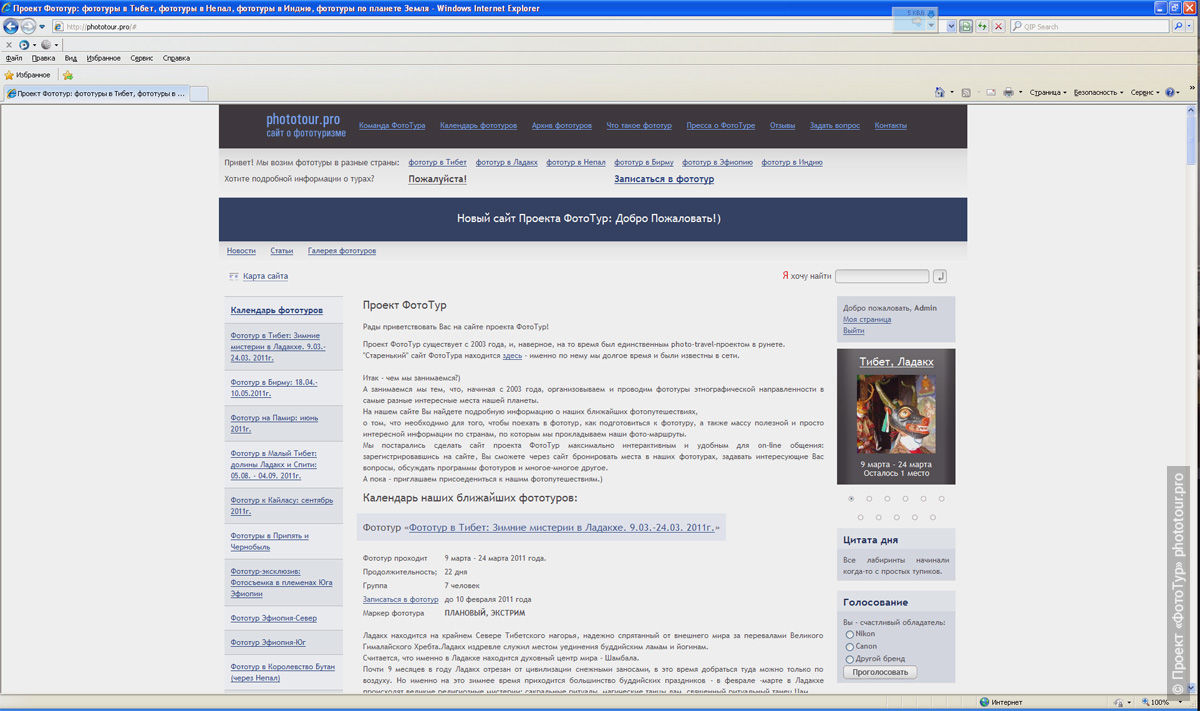This screenshot has width=1200, height=711.
Task: Open the zoom level dropdown arrow
Action: click(1178, 702)
